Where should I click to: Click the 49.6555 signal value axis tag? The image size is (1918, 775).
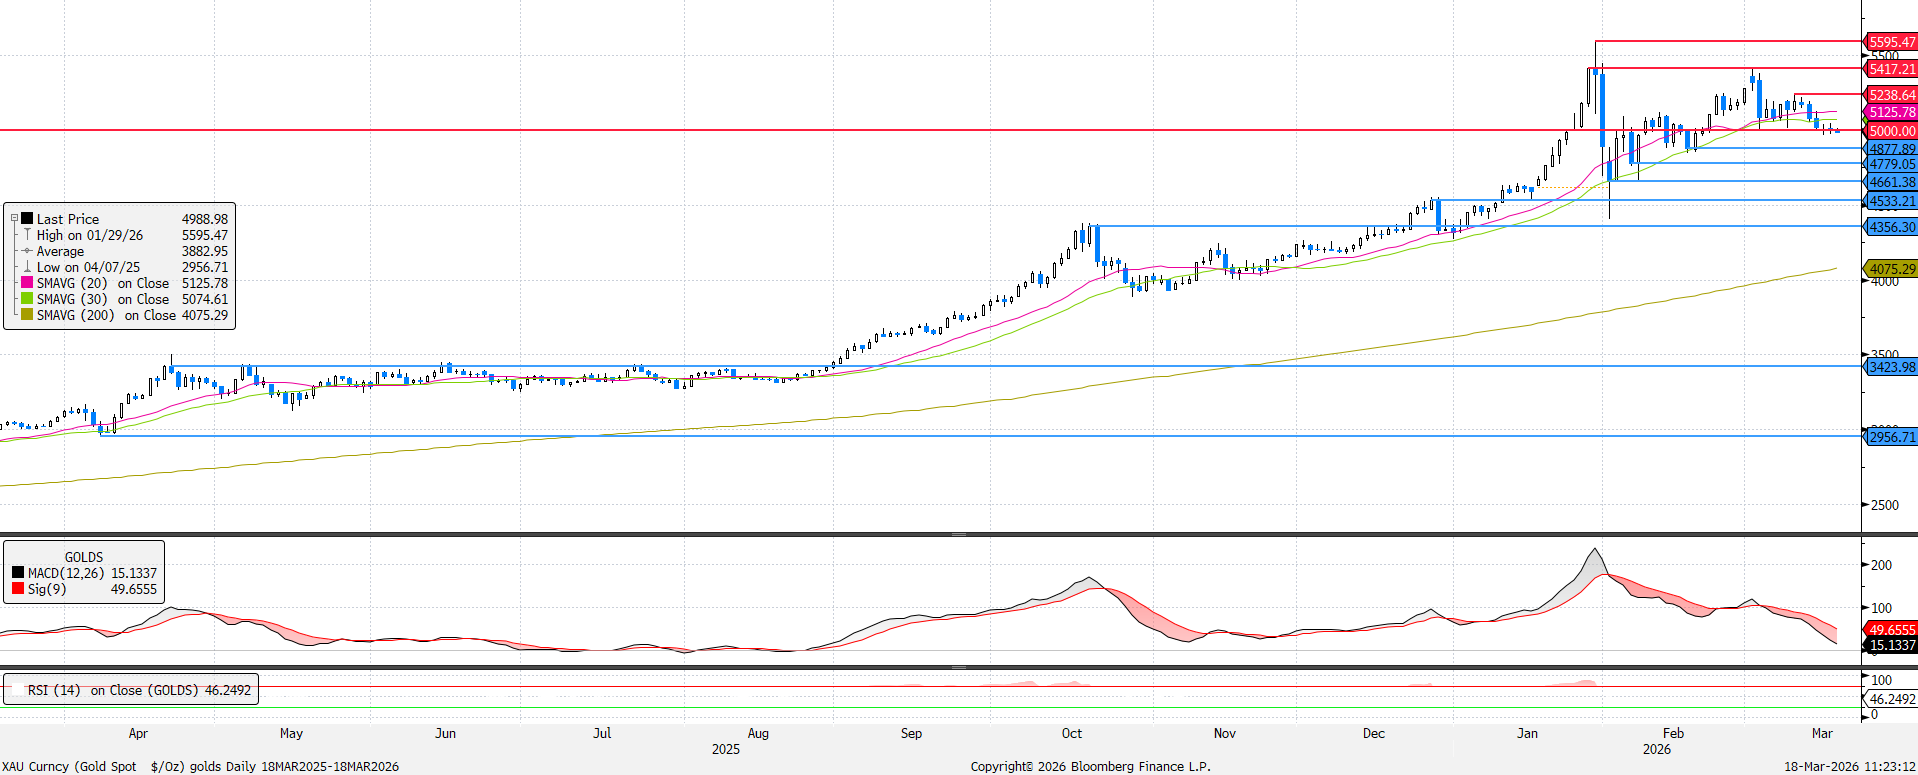click(1891, 630)
